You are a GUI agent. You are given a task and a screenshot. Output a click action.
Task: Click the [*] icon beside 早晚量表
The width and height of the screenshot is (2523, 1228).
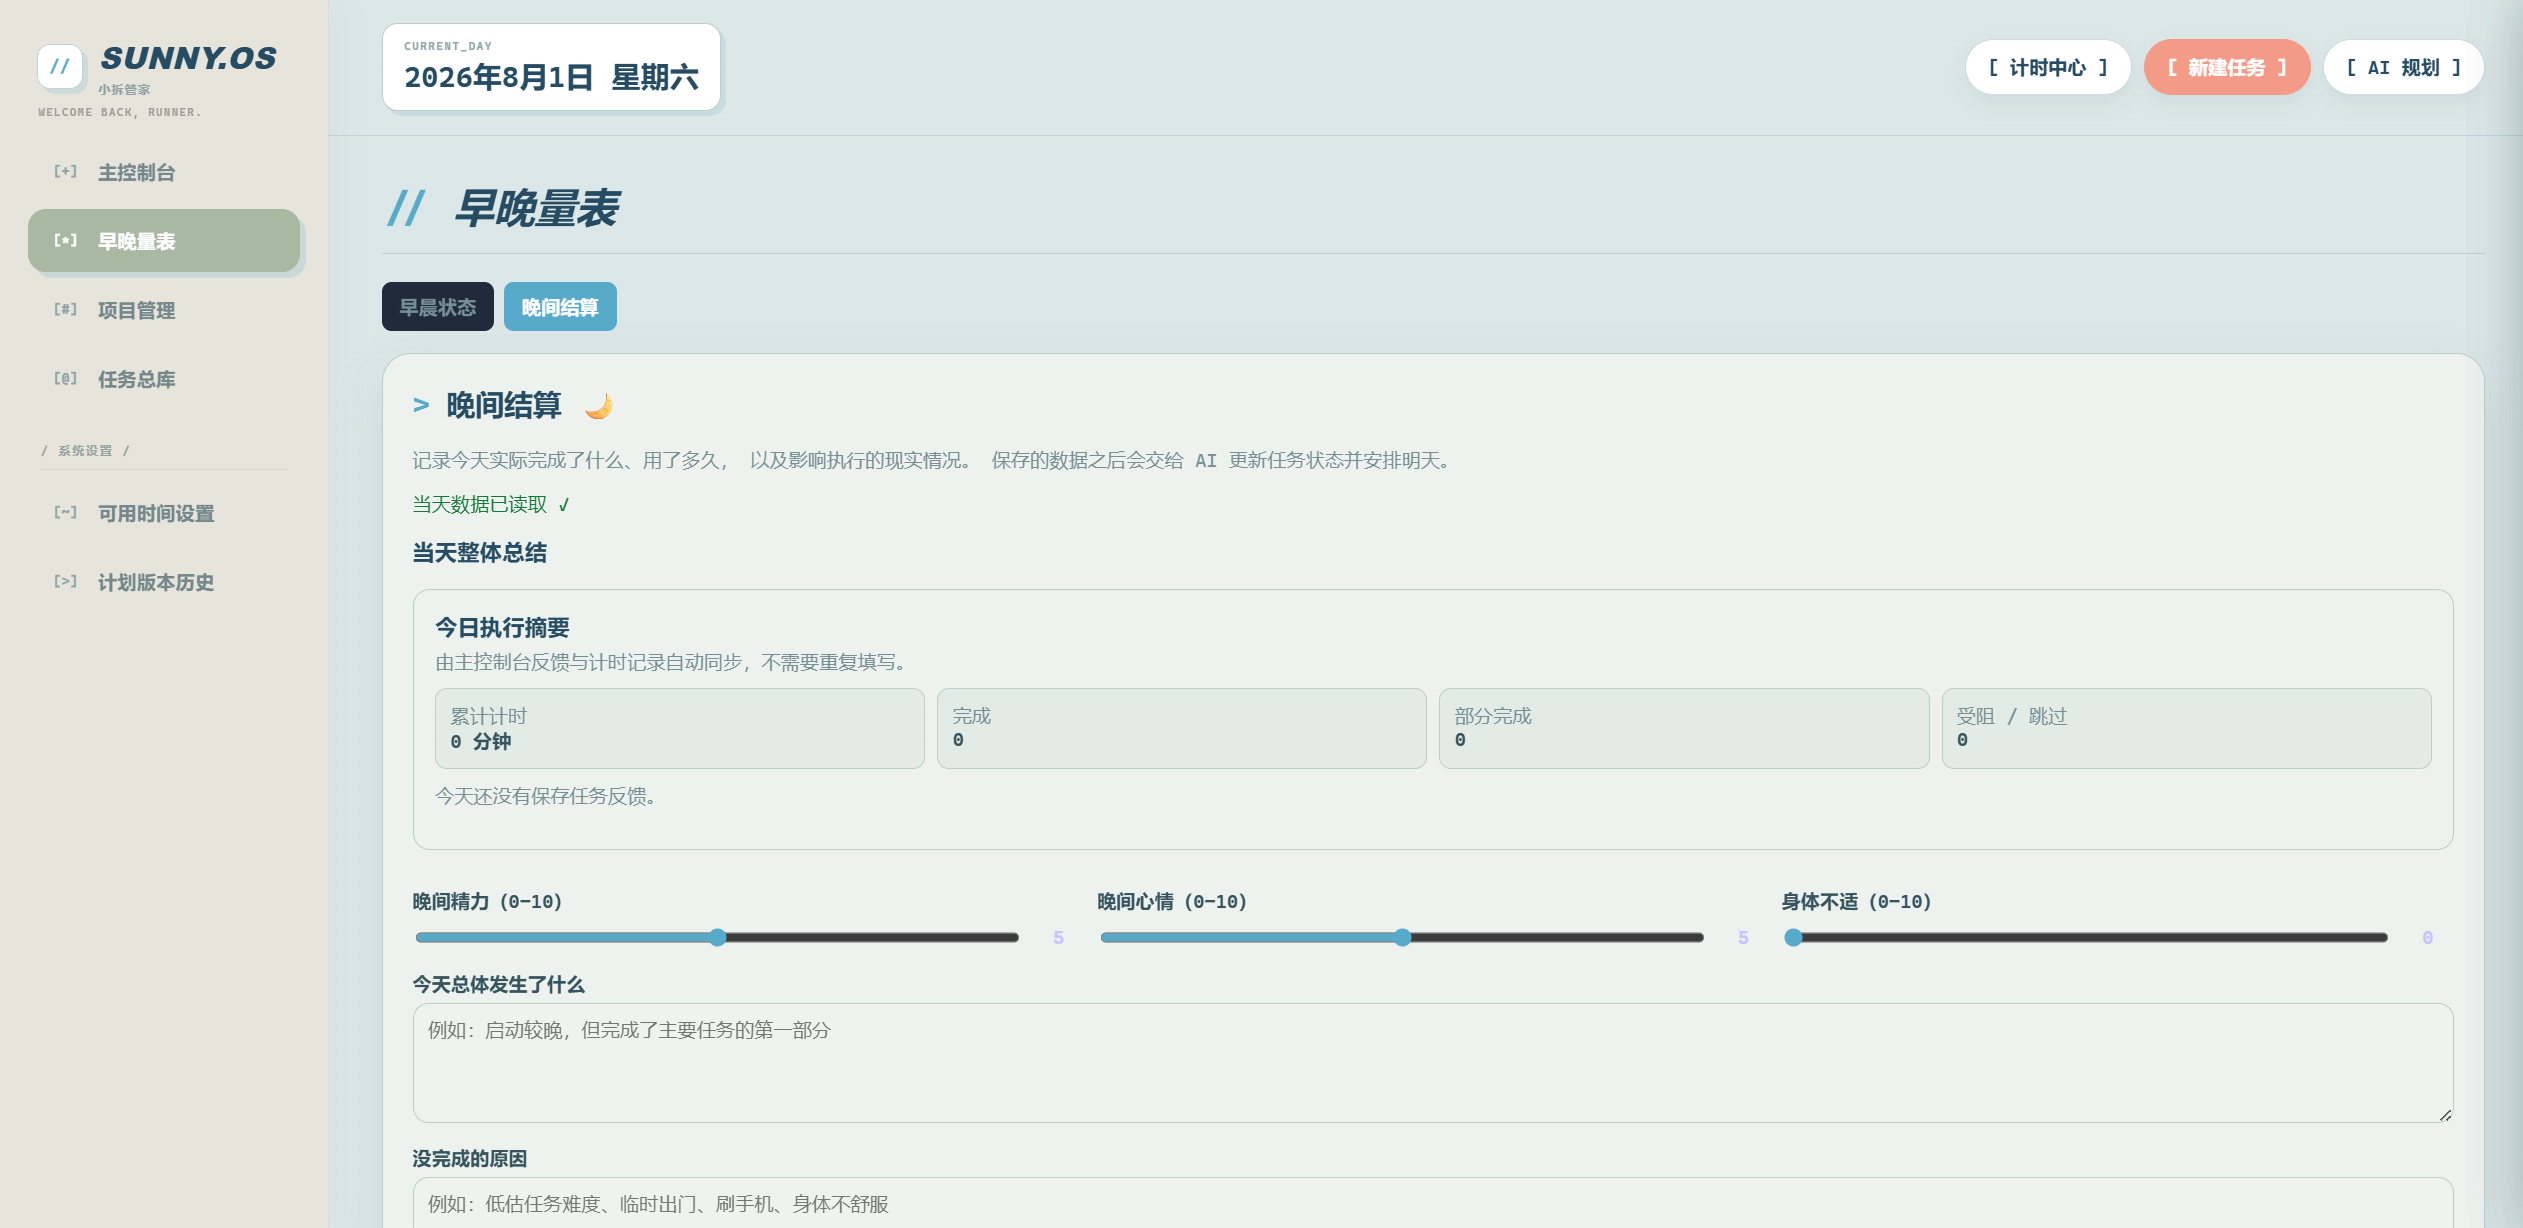coord(65,241)
